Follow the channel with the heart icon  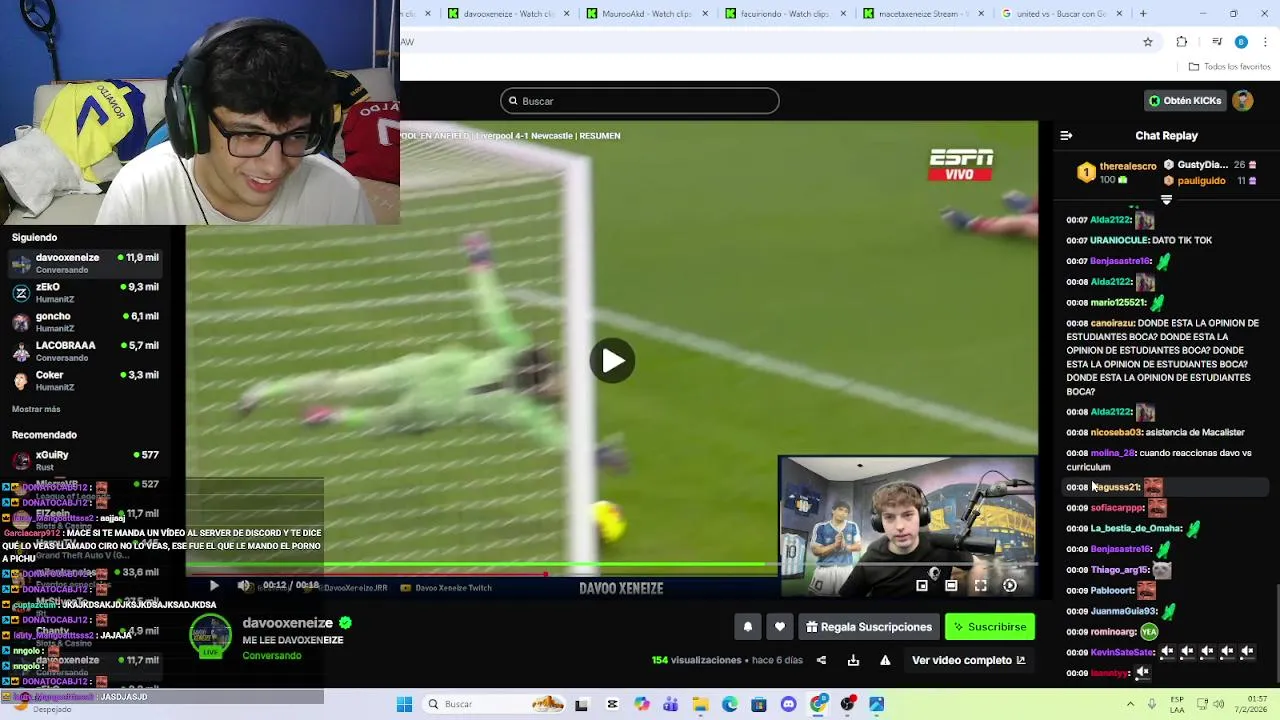779,627
